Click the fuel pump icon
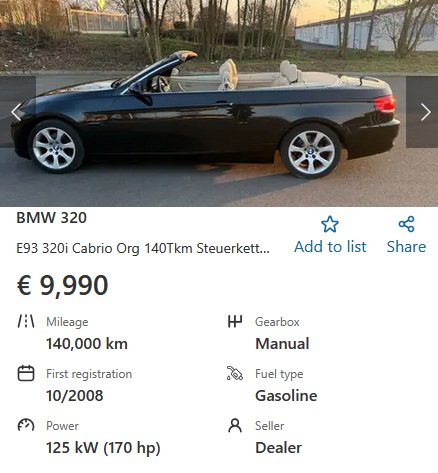Viewport: 438px width, 473px height. [x=235, y=373]
